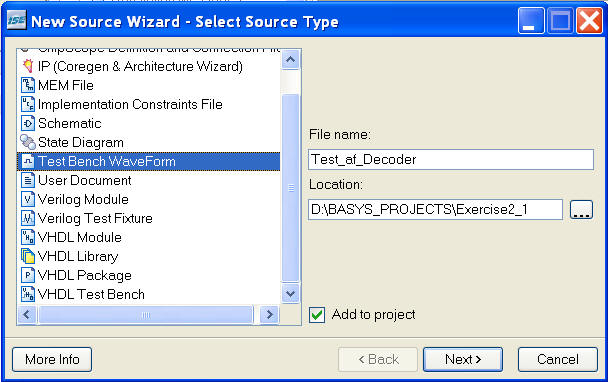Viewport: 608px width, 382px height.
Task: Click the right arrow of horizontal scrollbar
Action: click(269, 315)
